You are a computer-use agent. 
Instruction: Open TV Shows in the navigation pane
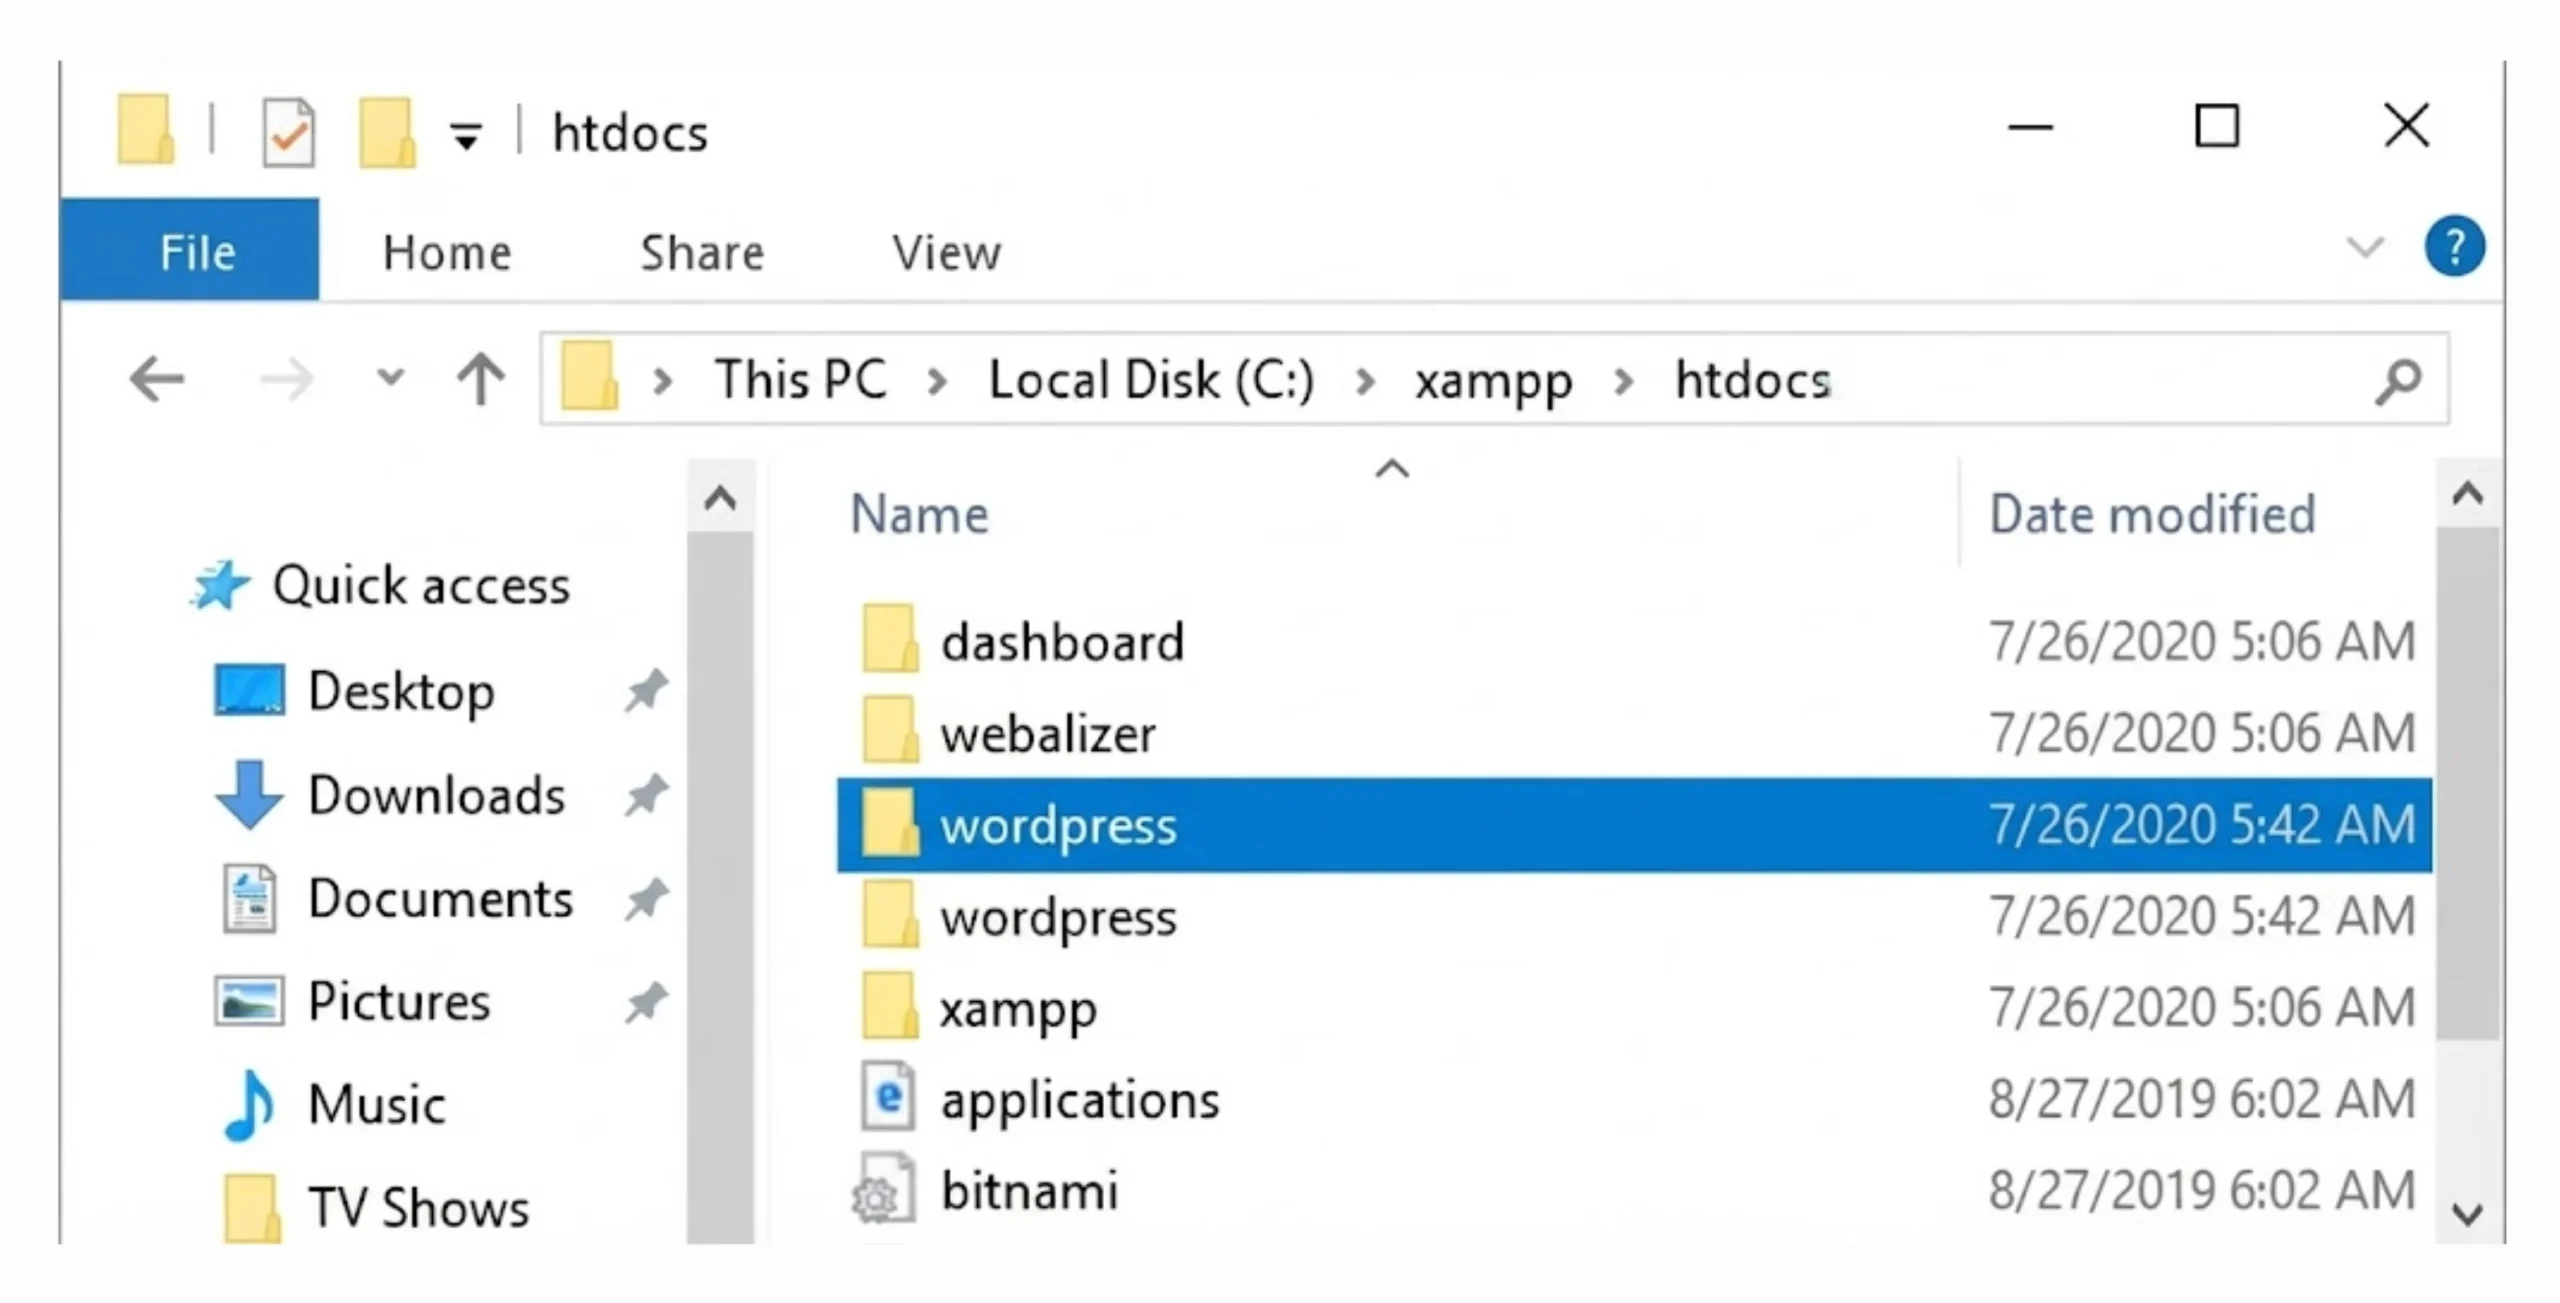coord(419,1207)
